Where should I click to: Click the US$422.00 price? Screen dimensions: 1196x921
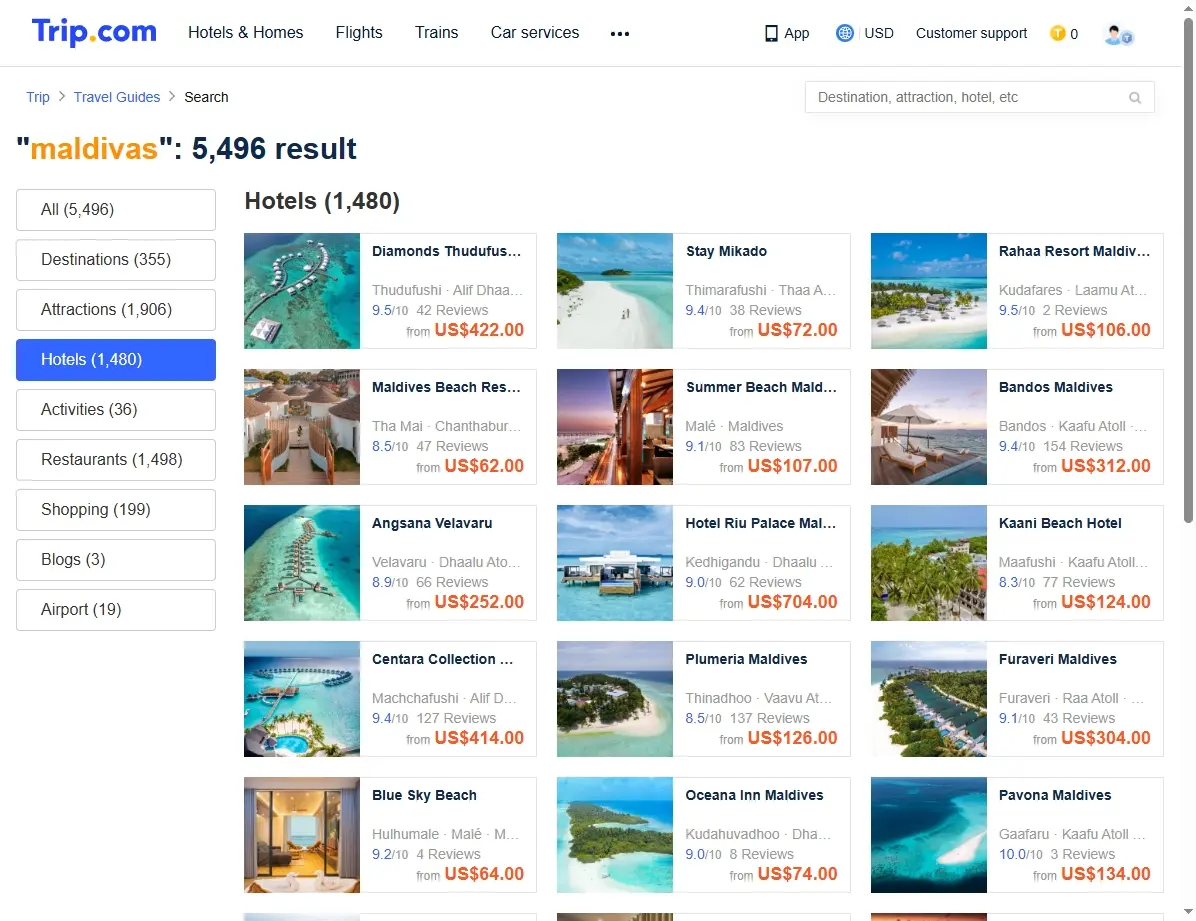click(x=479, y=330)
